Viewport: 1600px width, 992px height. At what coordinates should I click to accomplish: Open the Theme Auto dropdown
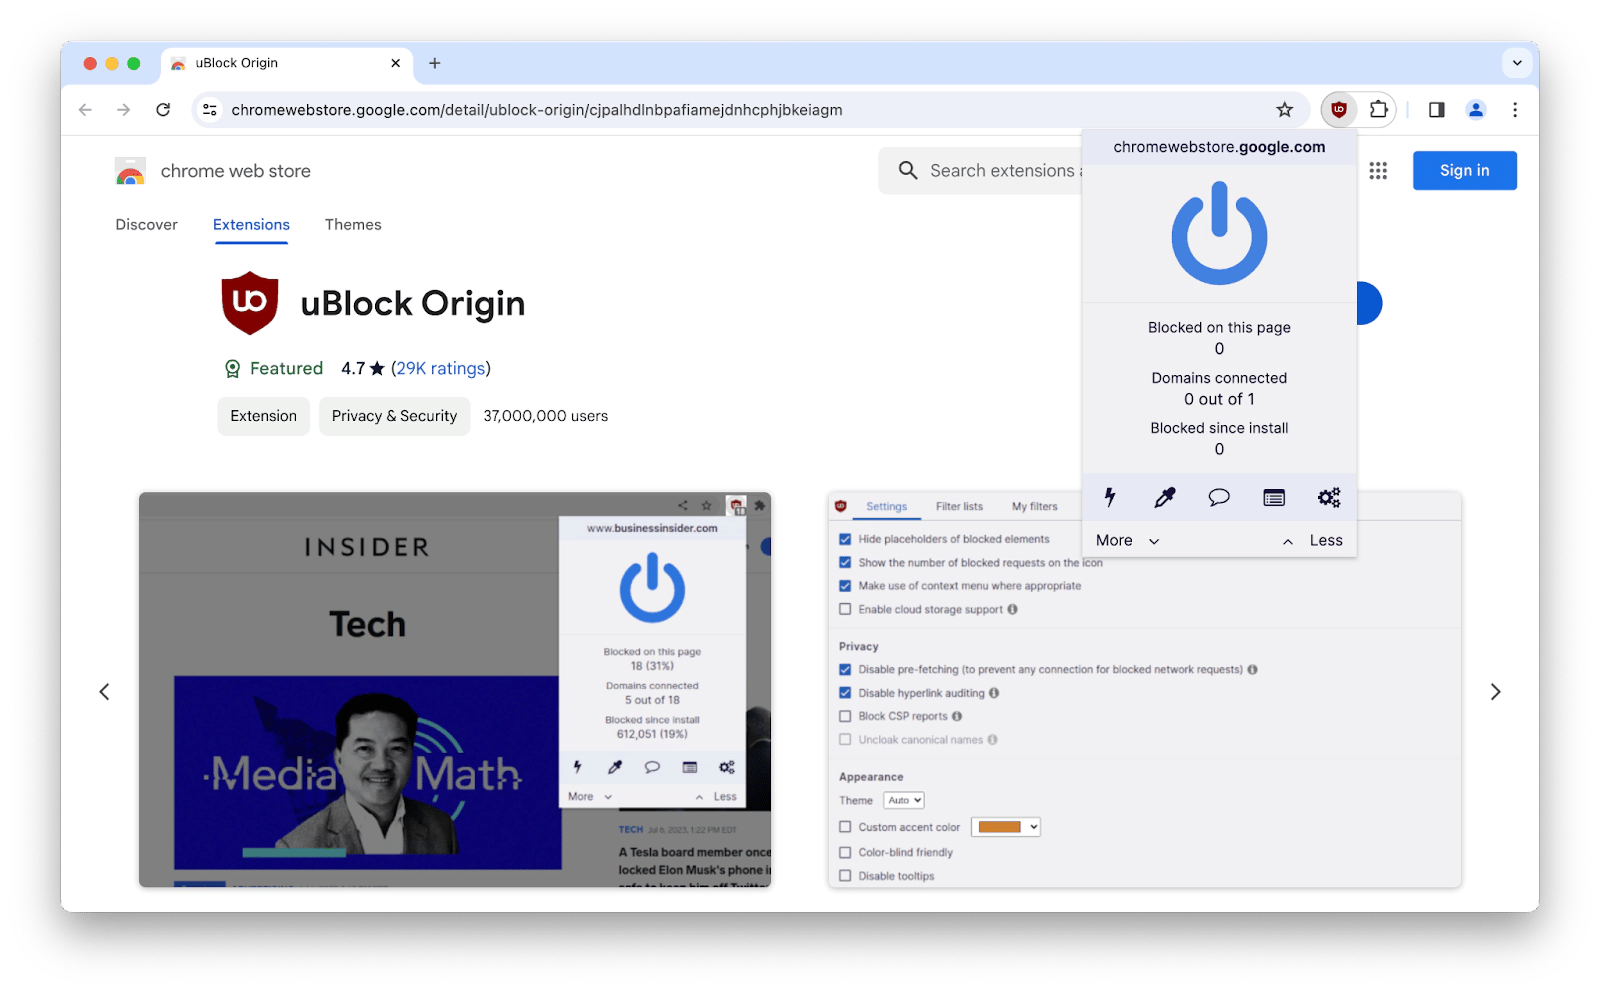click(904, 800)
